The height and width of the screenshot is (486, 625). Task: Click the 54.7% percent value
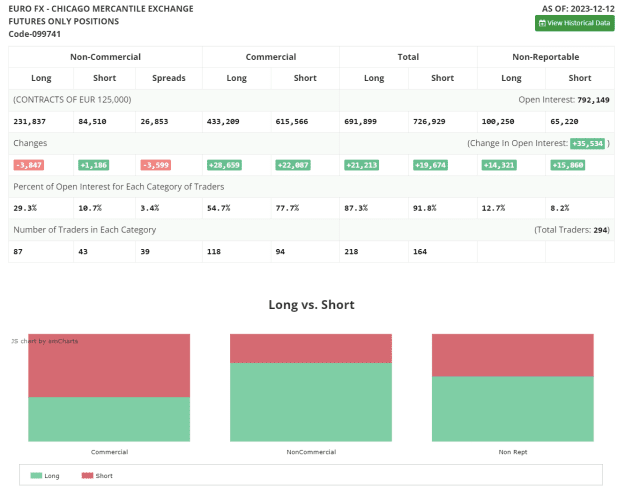218,208
